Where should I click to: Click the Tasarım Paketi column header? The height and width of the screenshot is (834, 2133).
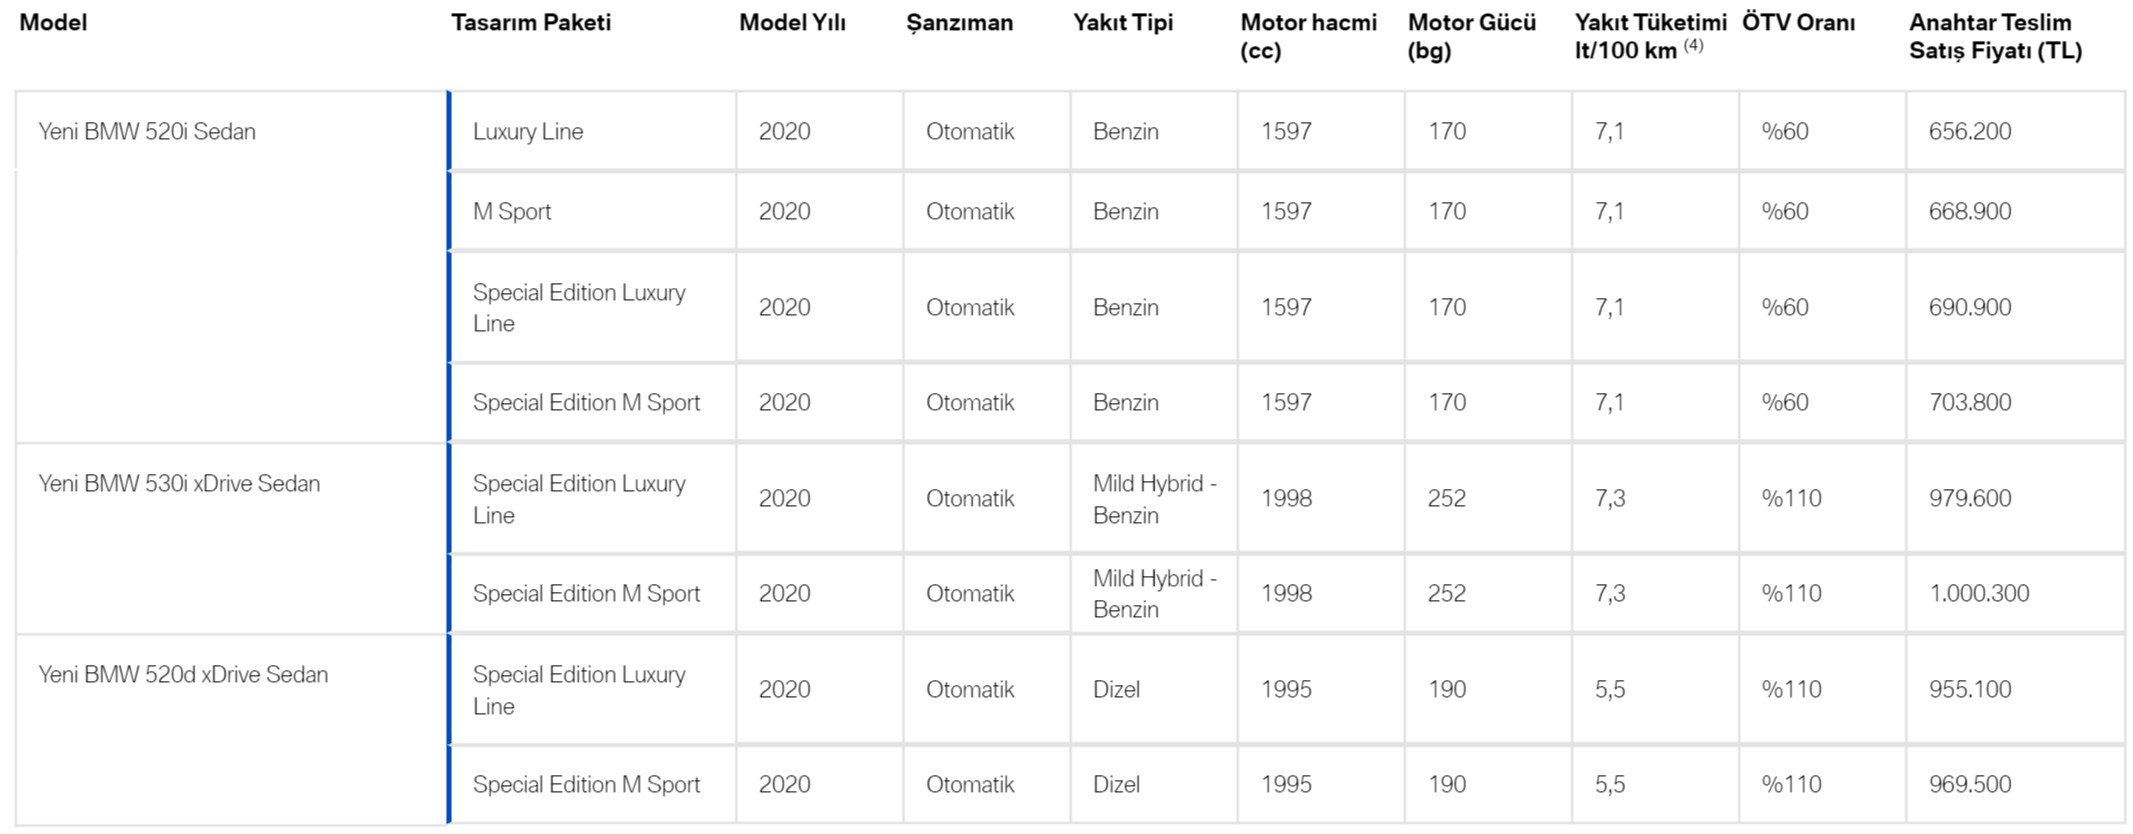[x=530, y=22]
